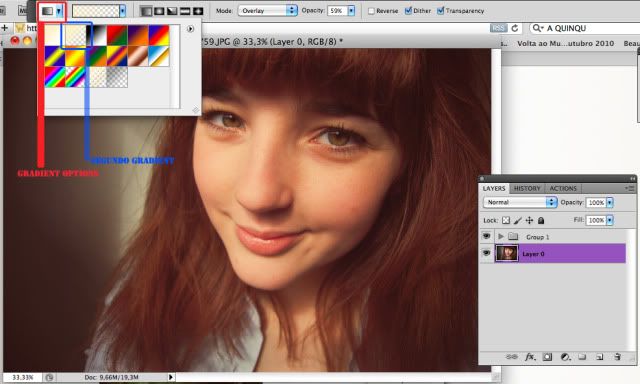
Task: Select the Linear Gradient style icon
Action: 146,11
